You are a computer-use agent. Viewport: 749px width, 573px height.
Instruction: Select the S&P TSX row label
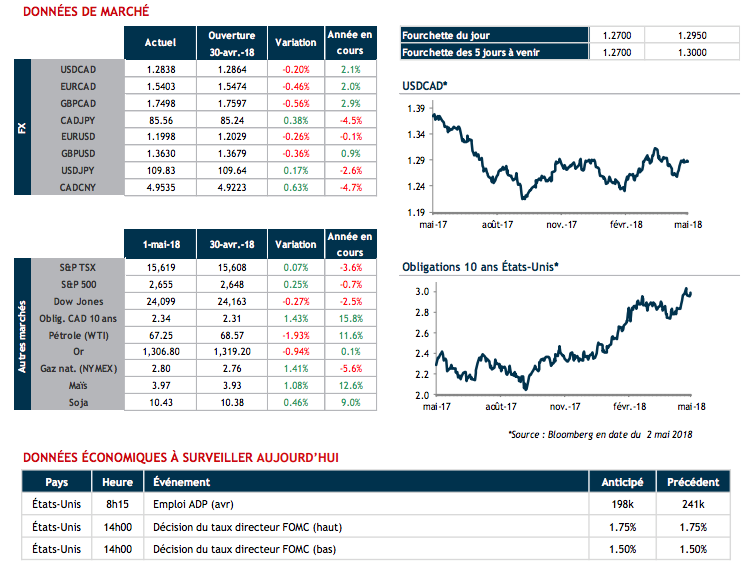[x=76, y=269]
